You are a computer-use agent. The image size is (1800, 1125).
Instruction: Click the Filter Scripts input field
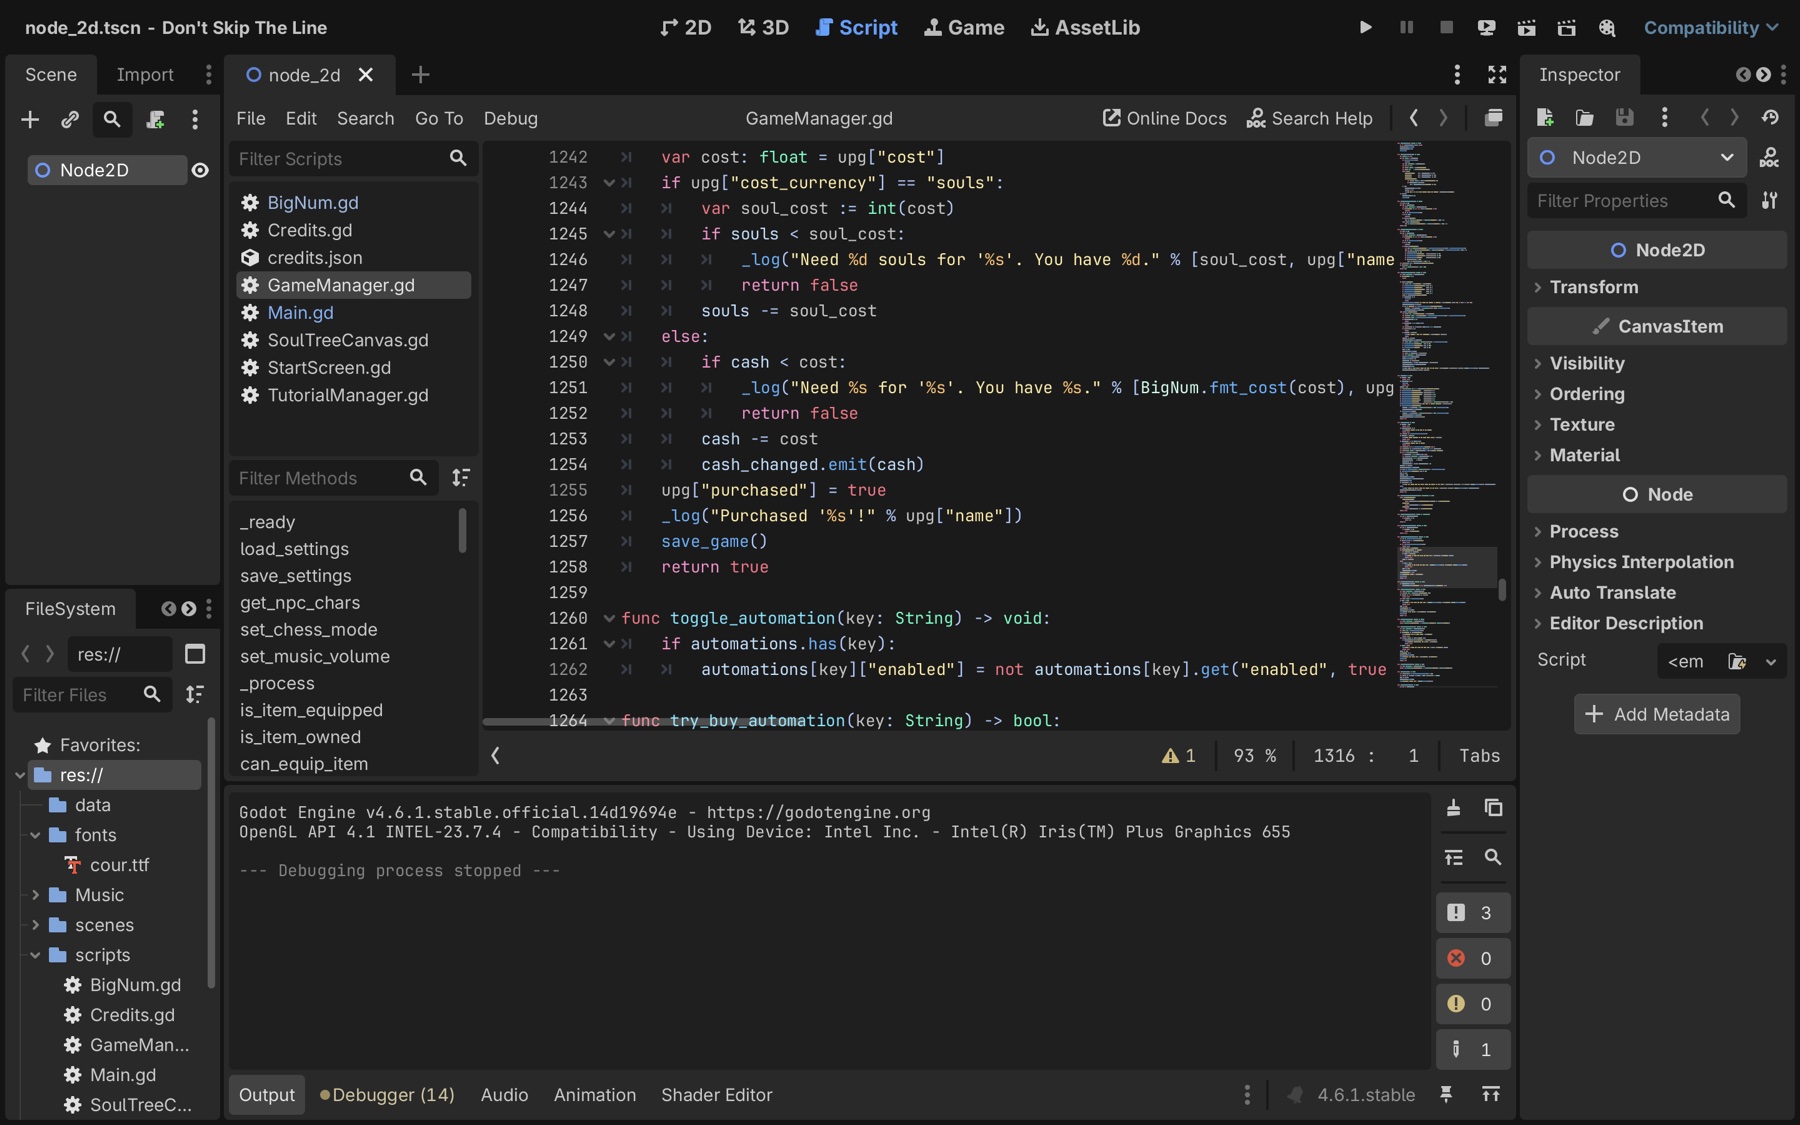(x=353, y=159)
